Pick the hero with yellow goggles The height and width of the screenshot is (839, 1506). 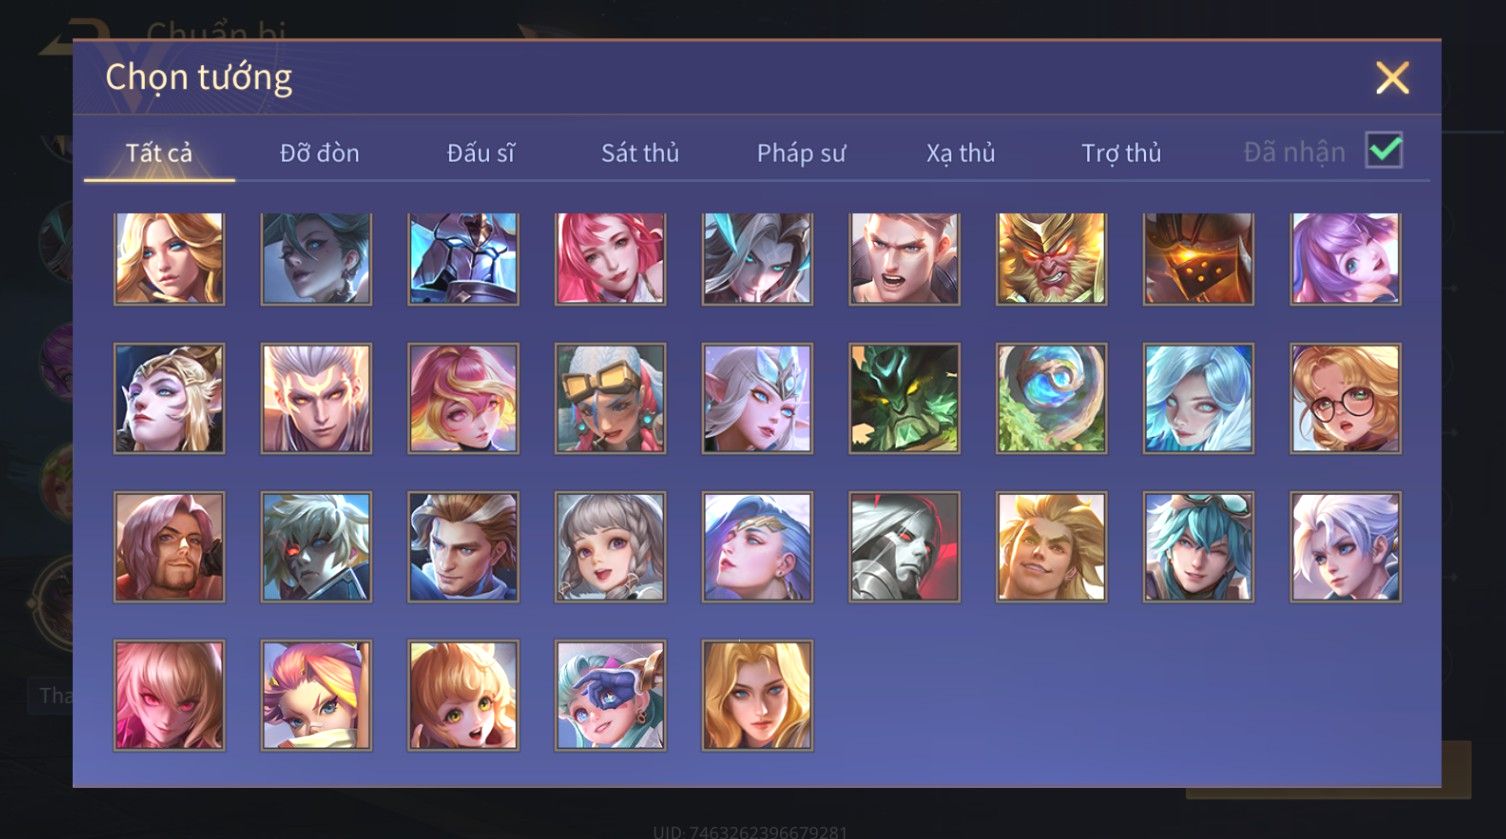(610, 399)
